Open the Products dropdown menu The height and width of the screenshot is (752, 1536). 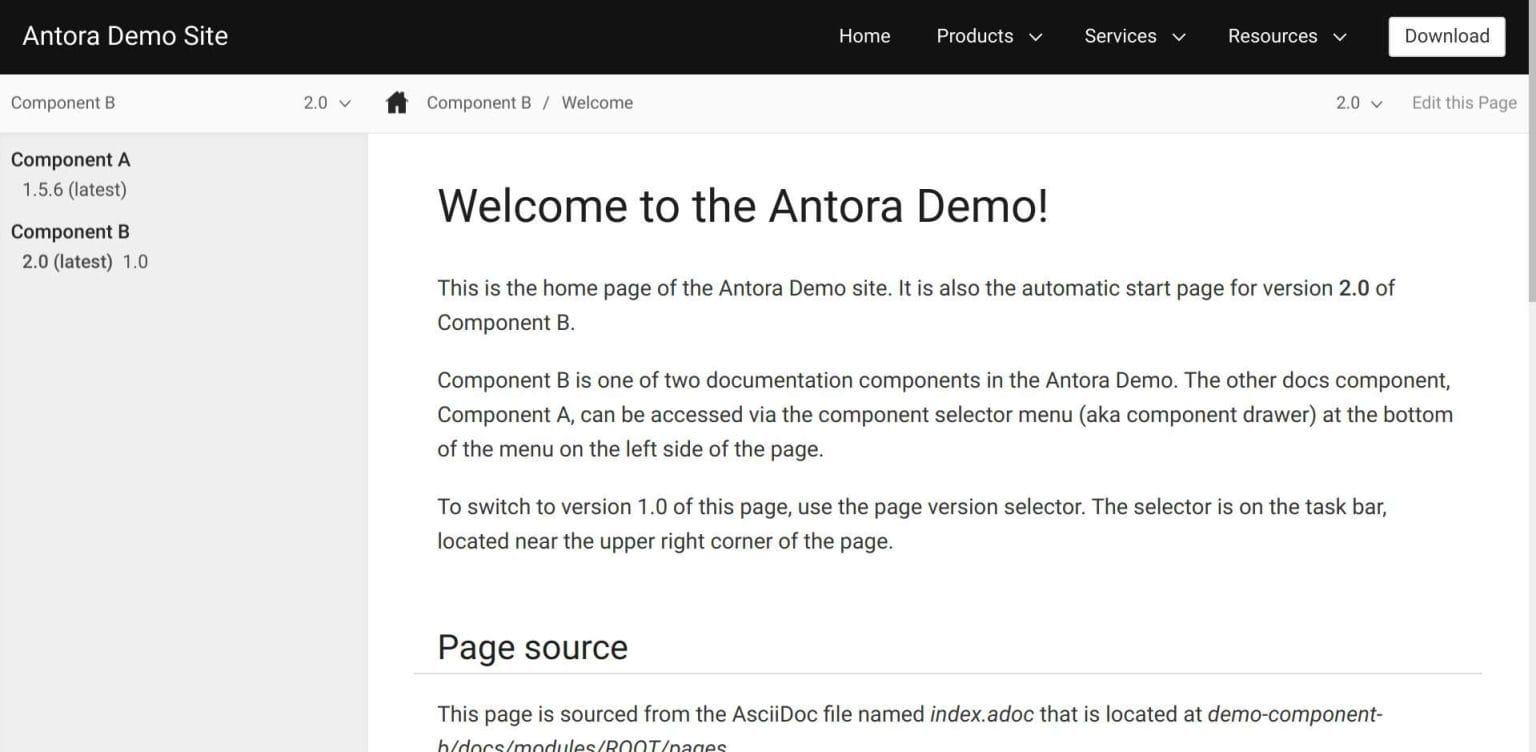975,37
